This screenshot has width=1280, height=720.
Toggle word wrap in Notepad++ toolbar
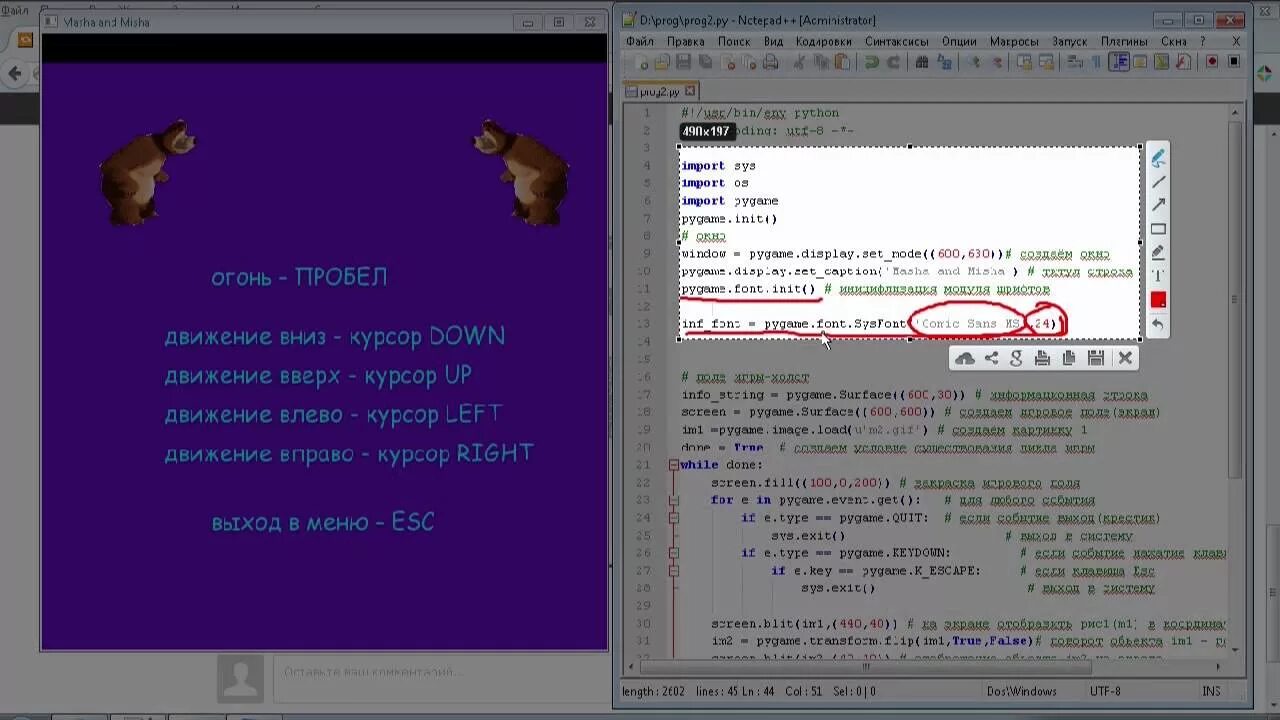[x=1074, y=62]
